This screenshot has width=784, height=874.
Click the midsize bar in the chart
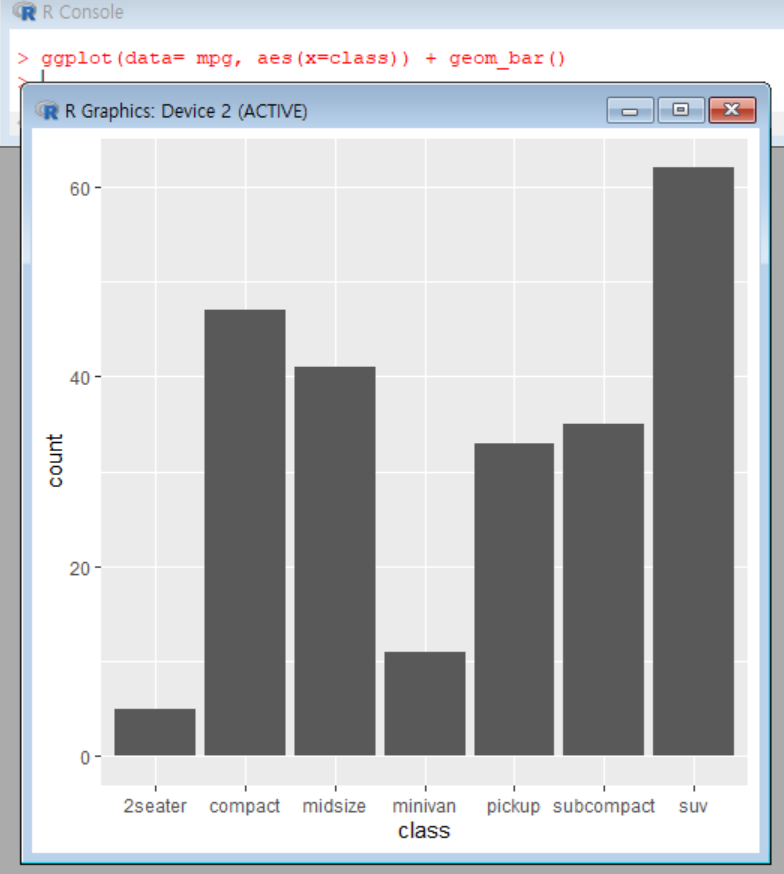click(x=335, y=561)
